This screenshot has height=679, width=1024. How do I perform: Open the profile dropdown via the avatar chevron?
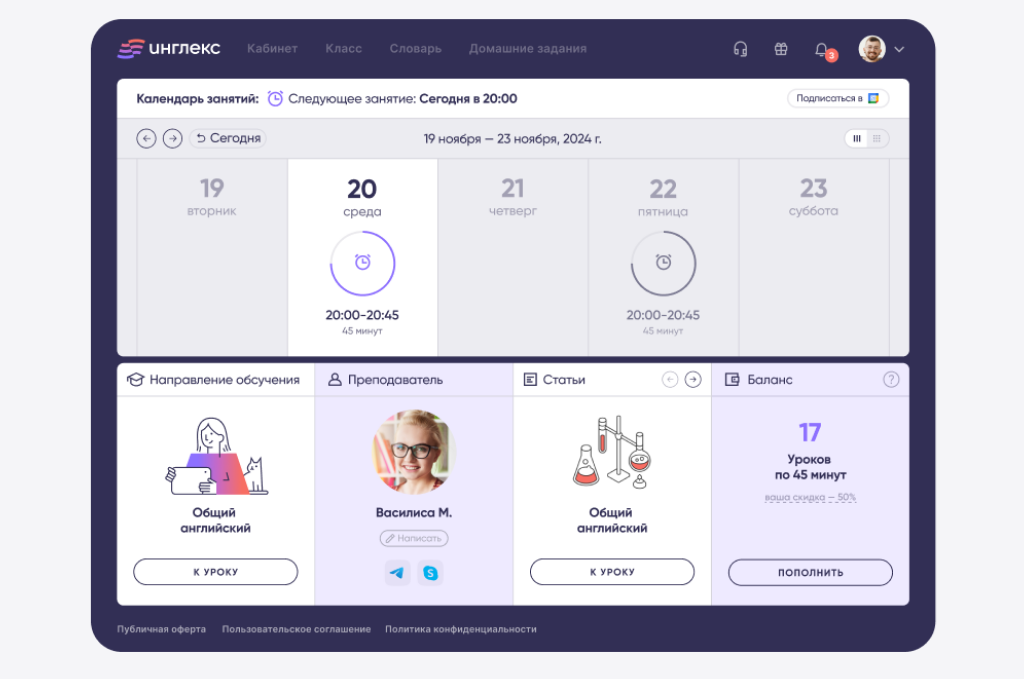[897, 48]
